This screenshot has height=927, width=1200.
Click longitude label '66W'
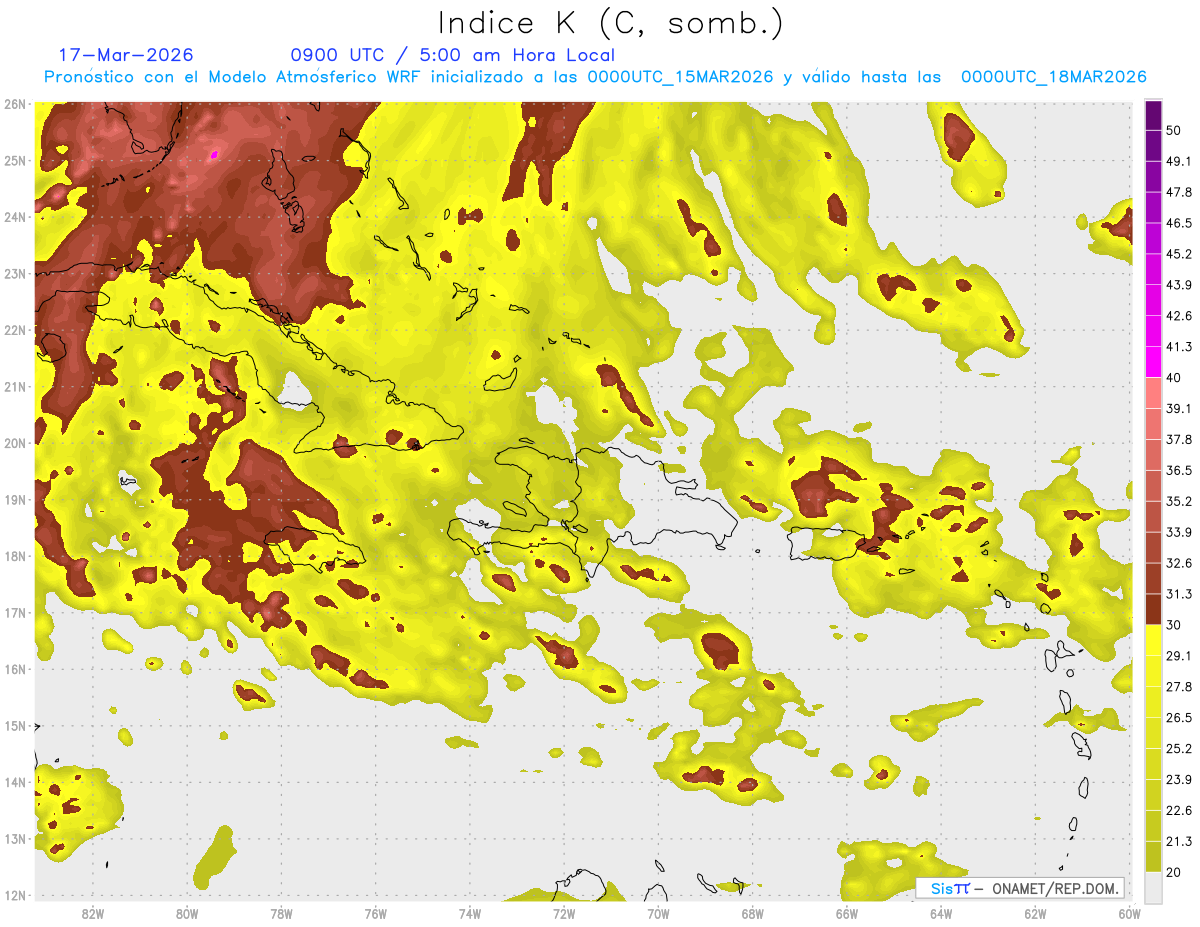846,913
